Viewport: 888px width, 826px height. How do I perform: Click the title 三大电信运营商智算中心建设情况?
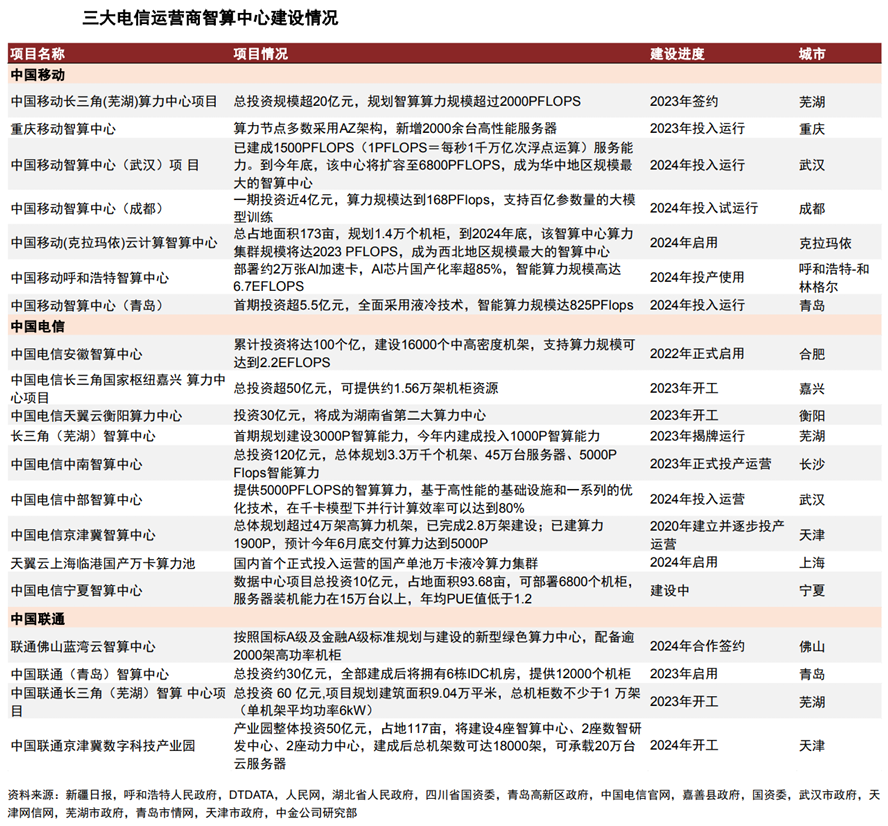click(210, 18)
